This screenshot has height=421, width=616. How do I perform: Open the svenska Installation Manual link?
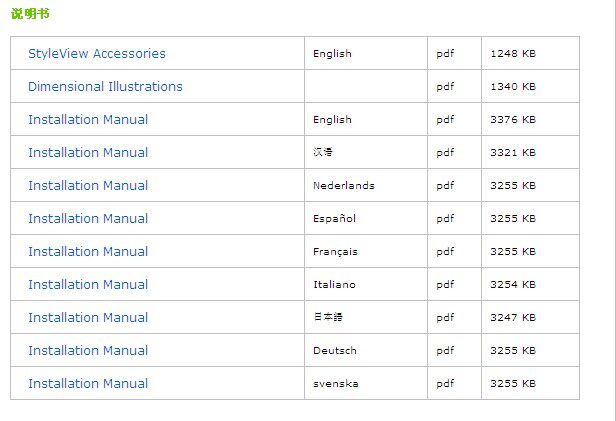(x=88, y=384)
